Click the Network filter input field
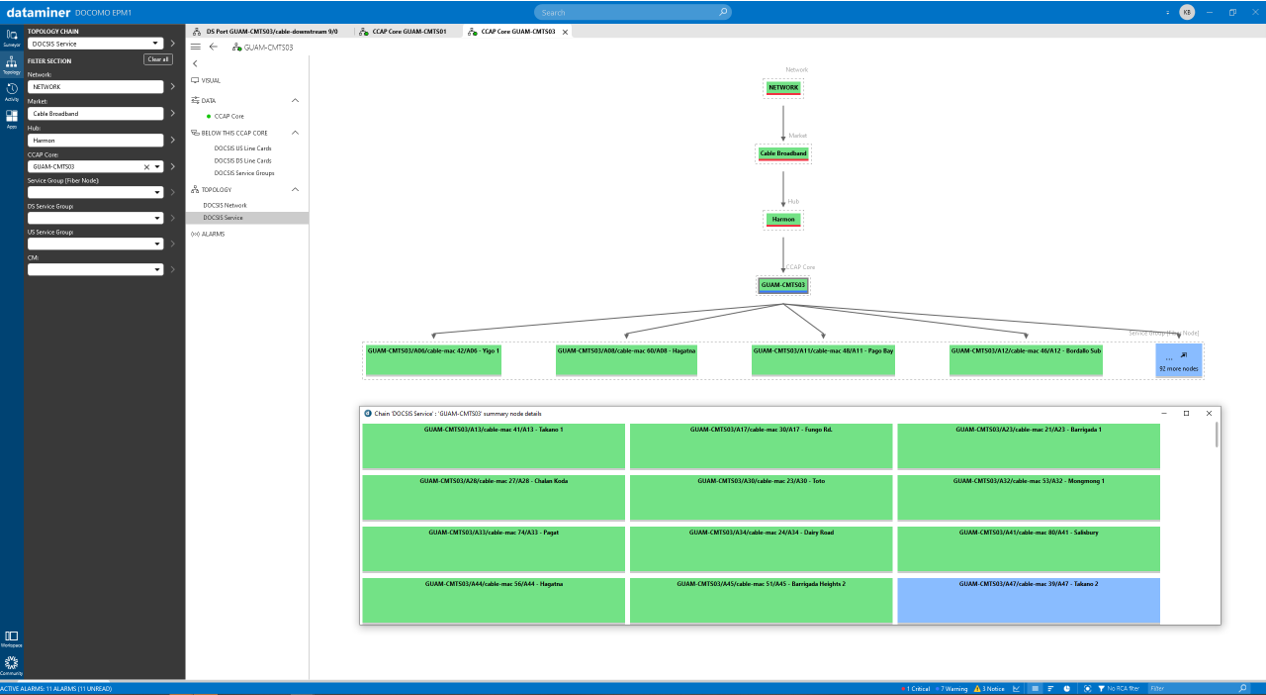 tap(95, 87)
